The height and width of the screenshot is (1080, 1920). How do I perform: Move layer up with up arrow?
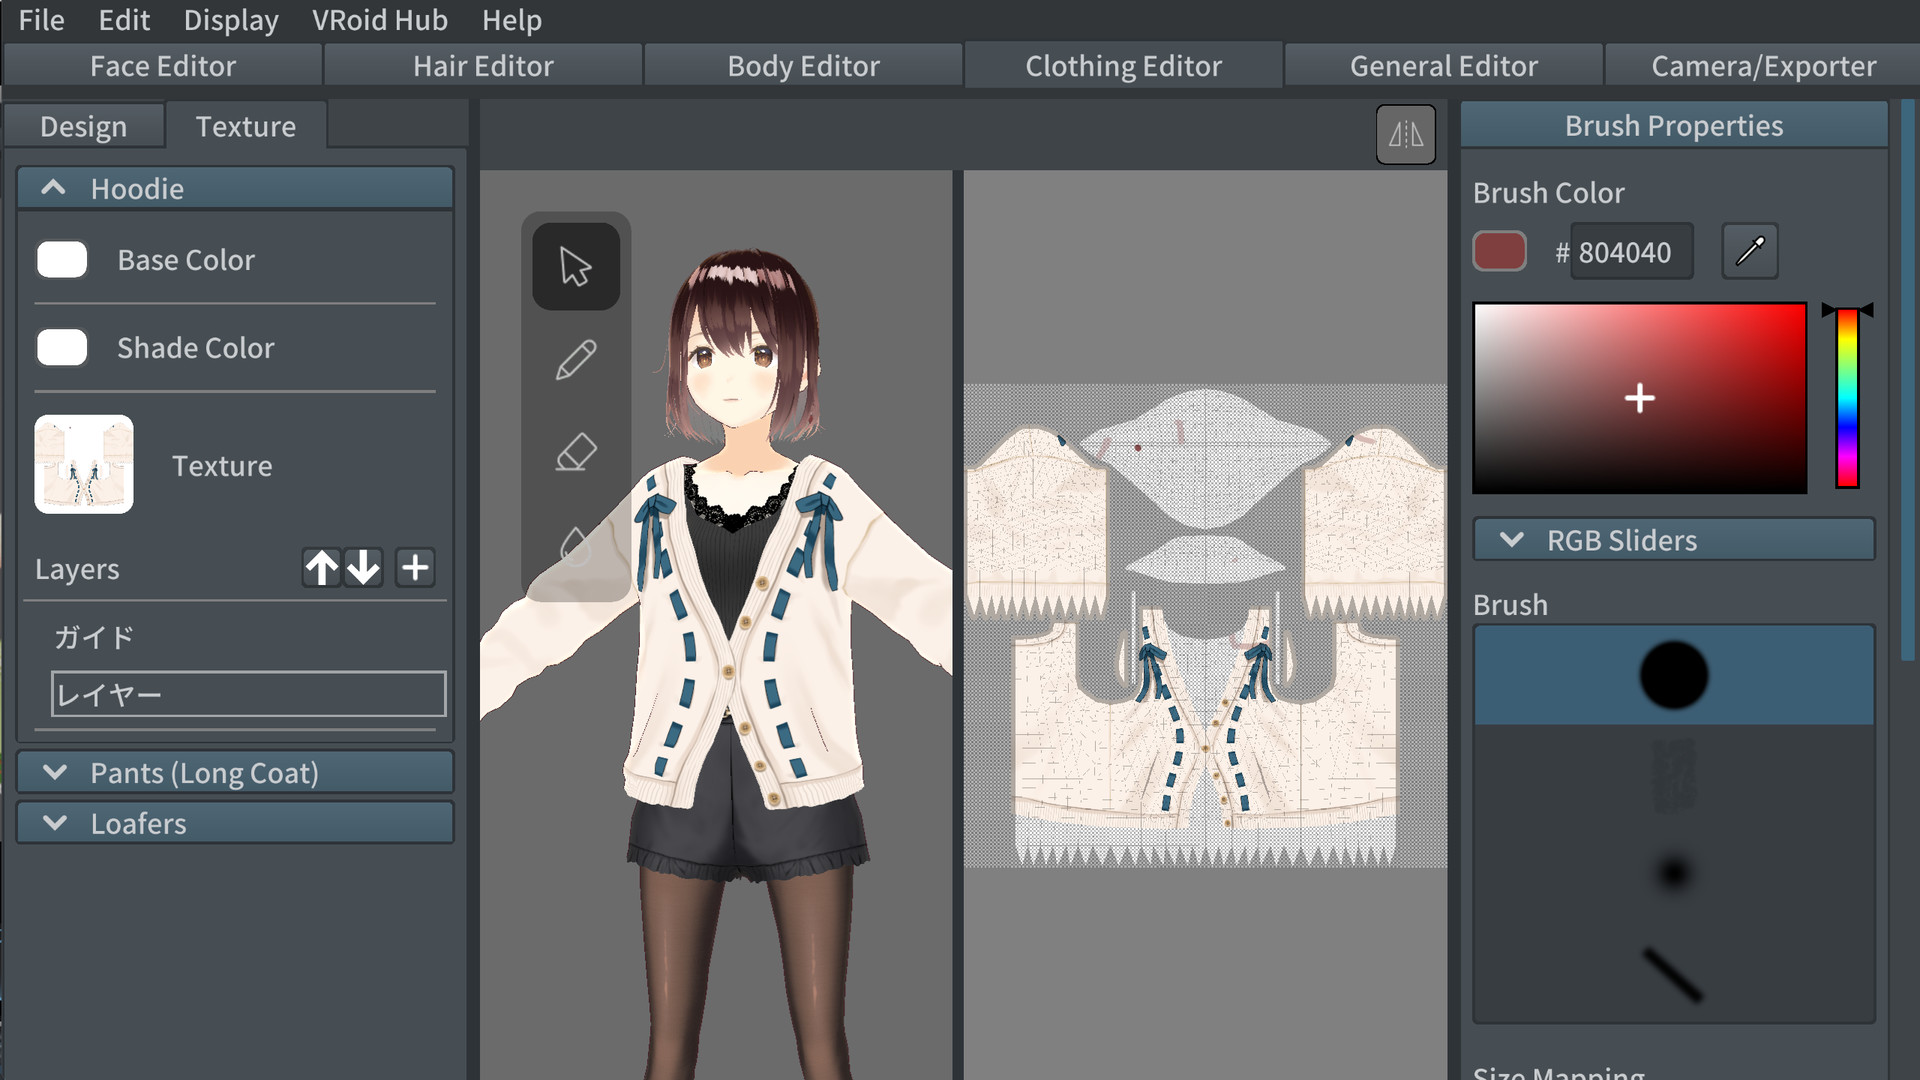[x=320, y=568]
